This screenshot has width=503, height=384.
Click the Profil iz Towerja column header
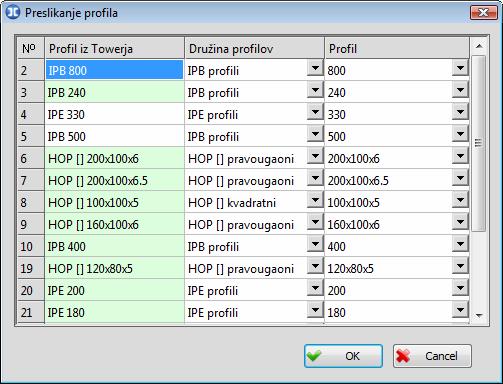(x=114, y=48)
